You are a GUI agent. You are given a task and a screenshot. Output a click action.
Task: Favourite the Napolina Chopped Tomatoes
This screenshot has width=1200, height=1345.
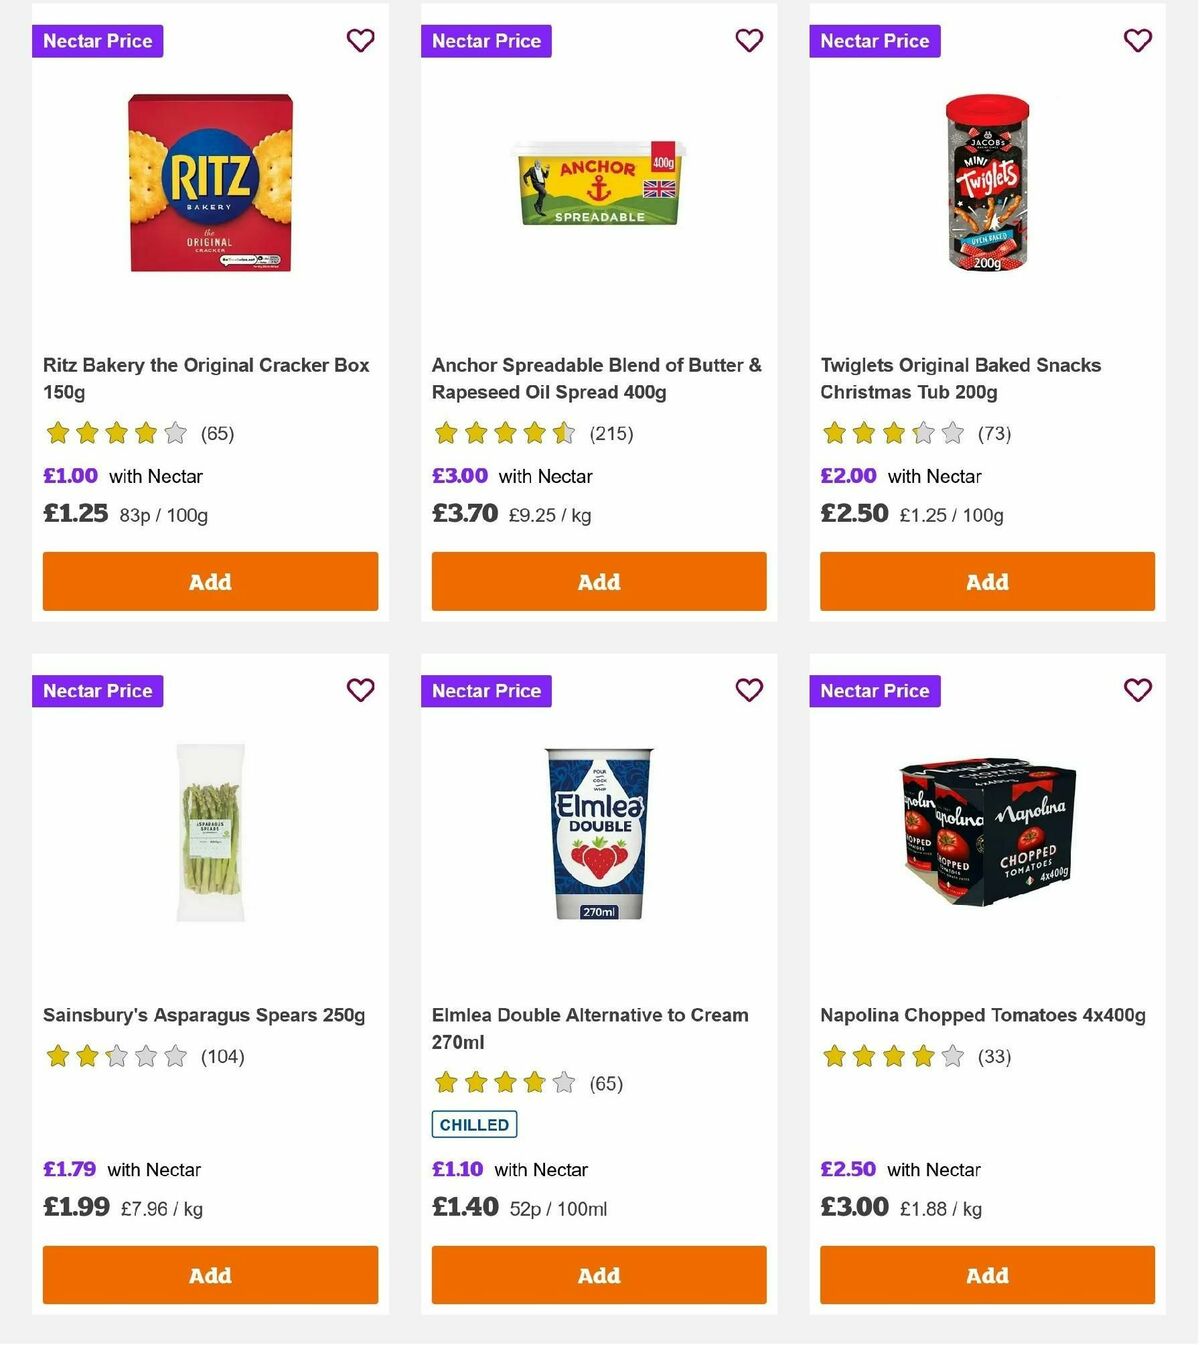coord(1137,690)
